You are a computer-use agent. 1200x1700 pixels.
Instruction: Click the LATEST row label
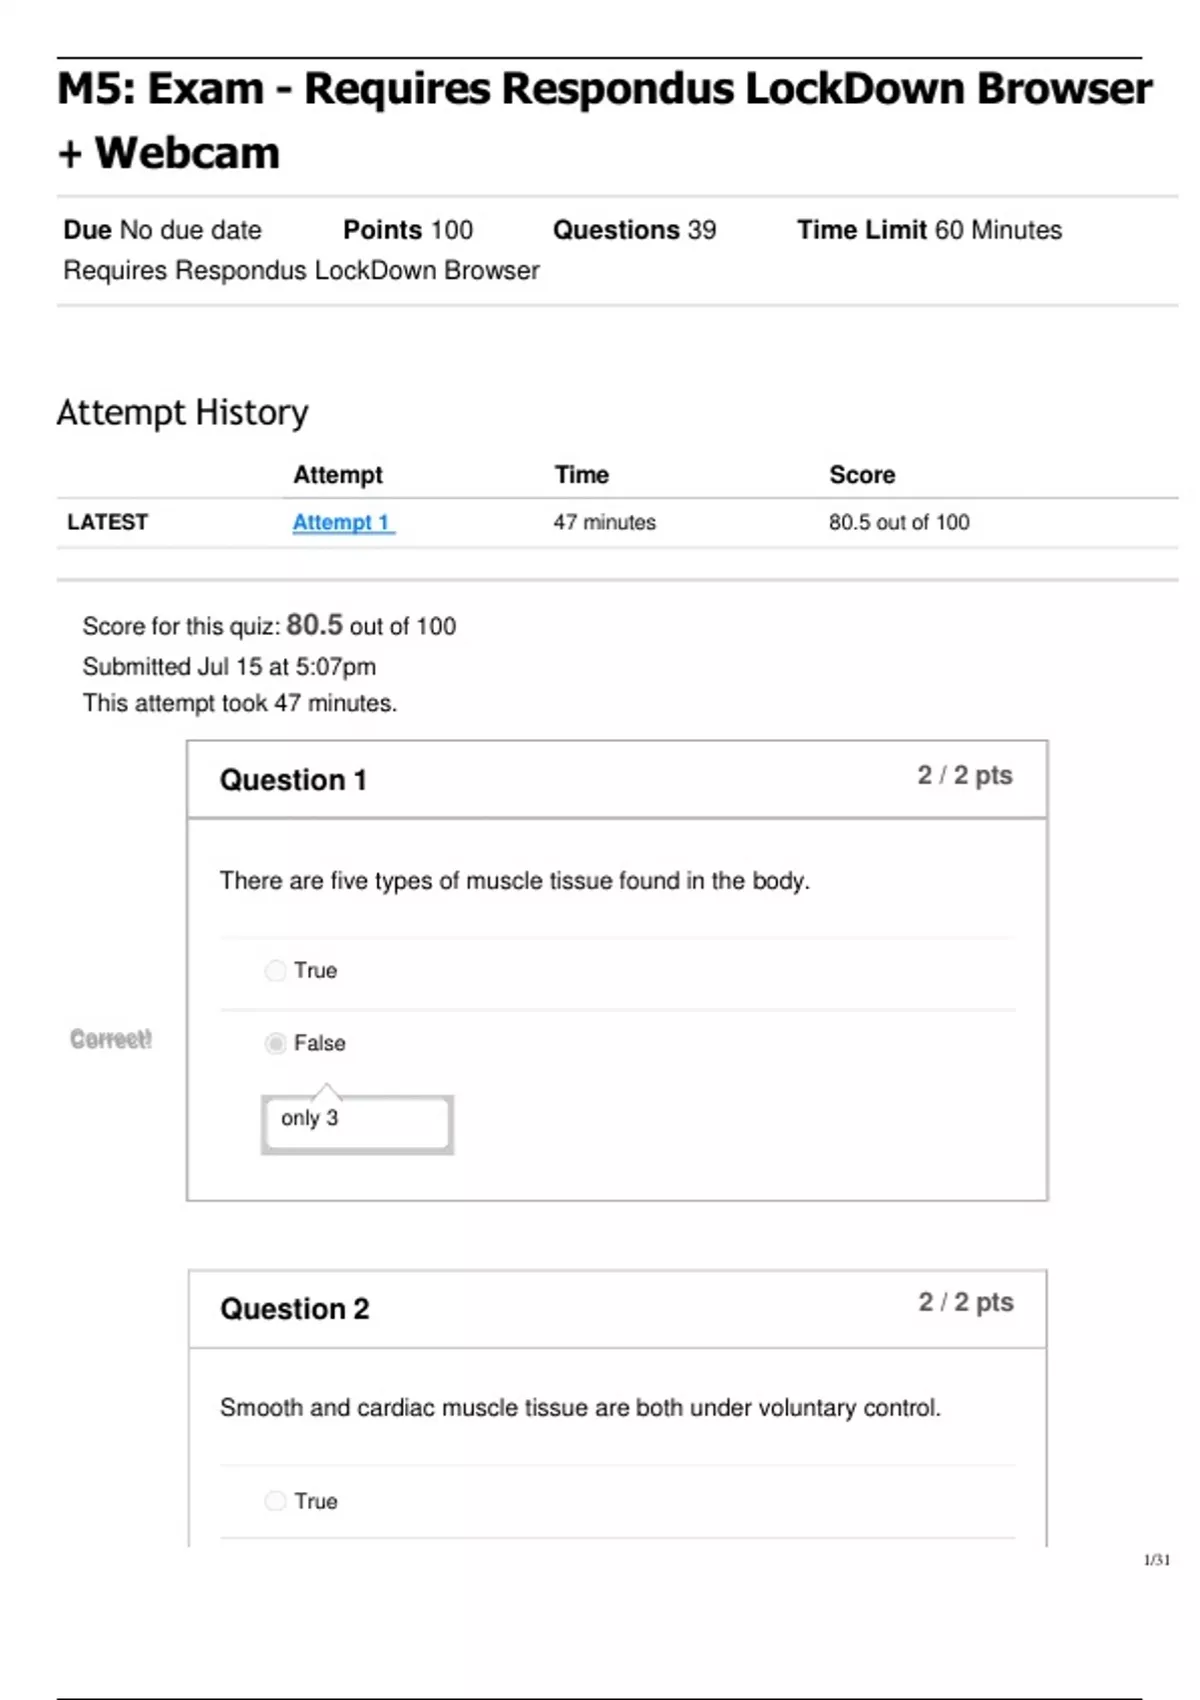(x=107, y=522)
